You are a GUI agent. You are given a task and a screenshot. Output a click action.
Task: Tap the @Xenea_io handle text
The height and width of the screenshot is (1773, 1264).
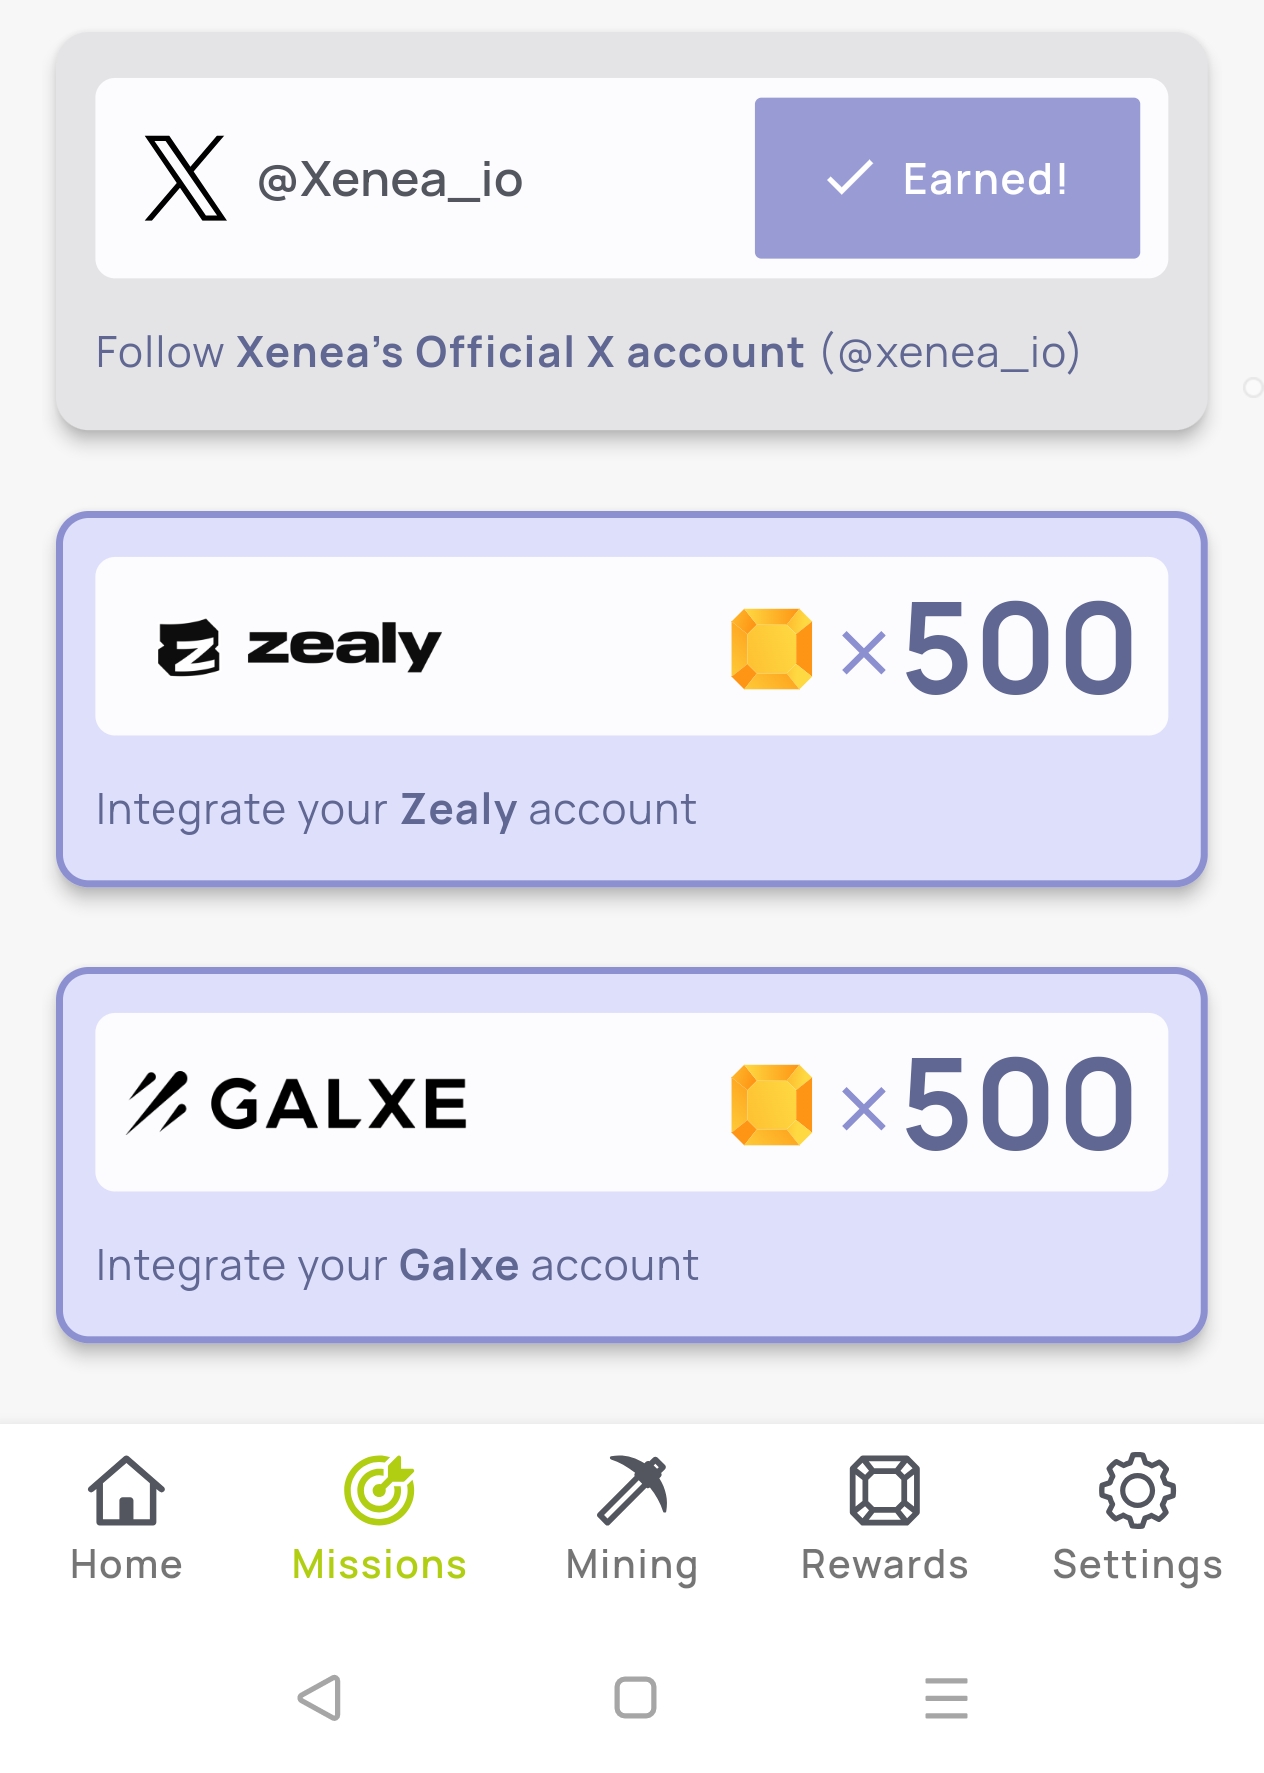pos(390,181)
